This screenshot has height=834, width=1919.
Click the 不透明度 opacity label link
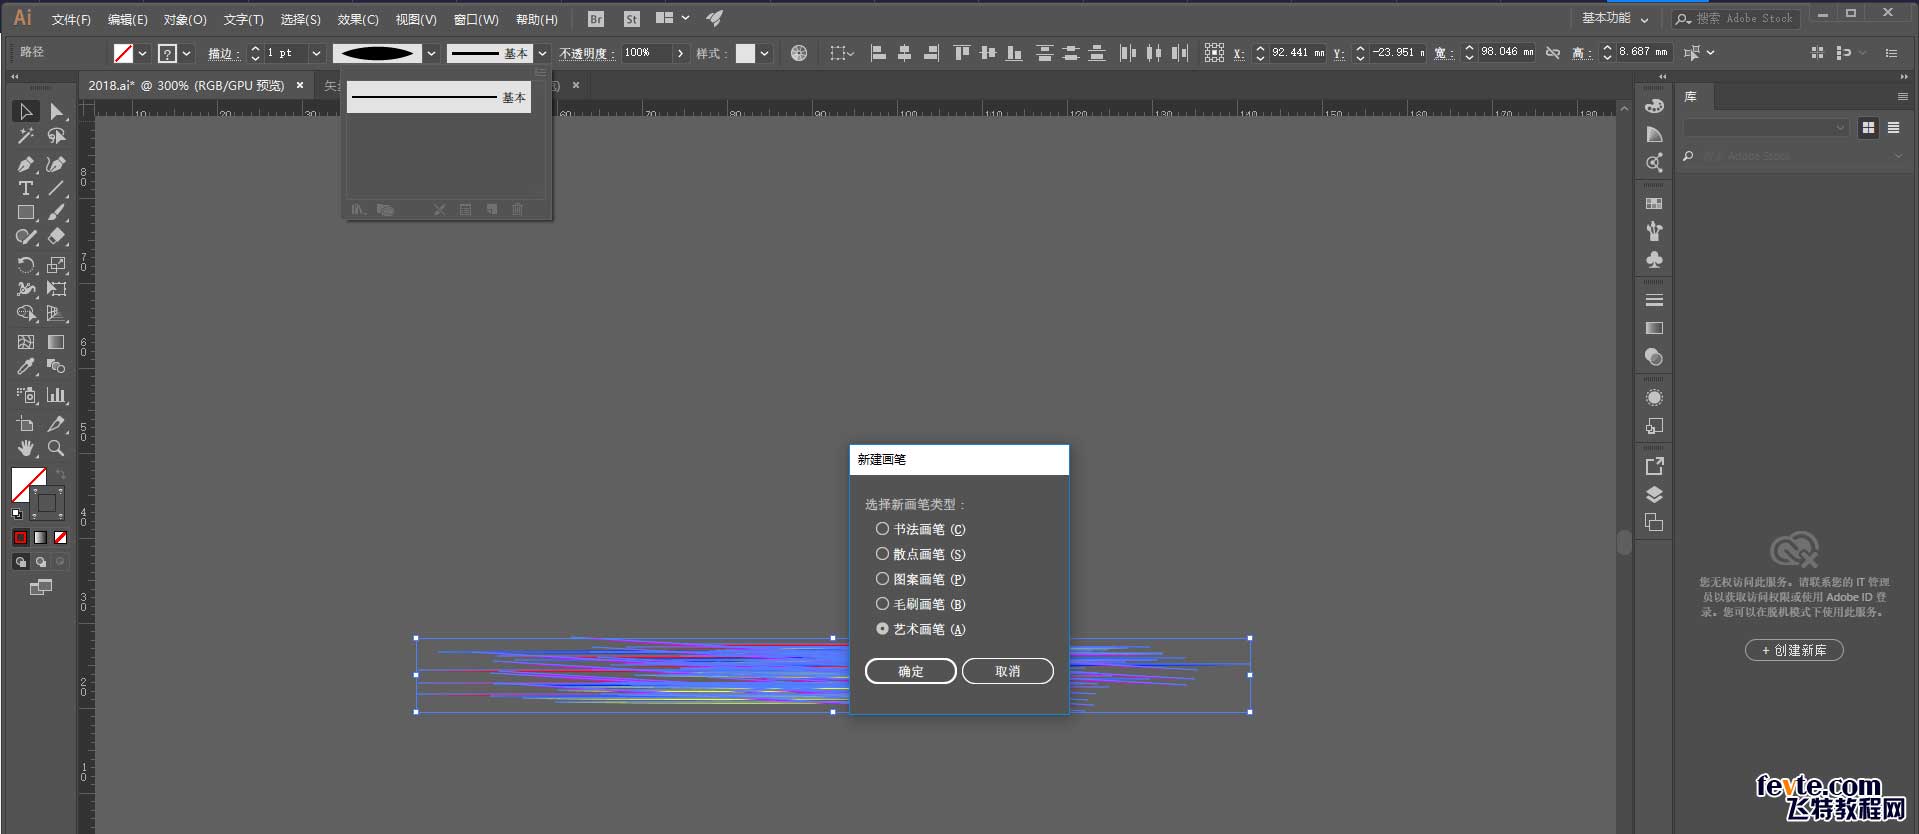point(586,54)
